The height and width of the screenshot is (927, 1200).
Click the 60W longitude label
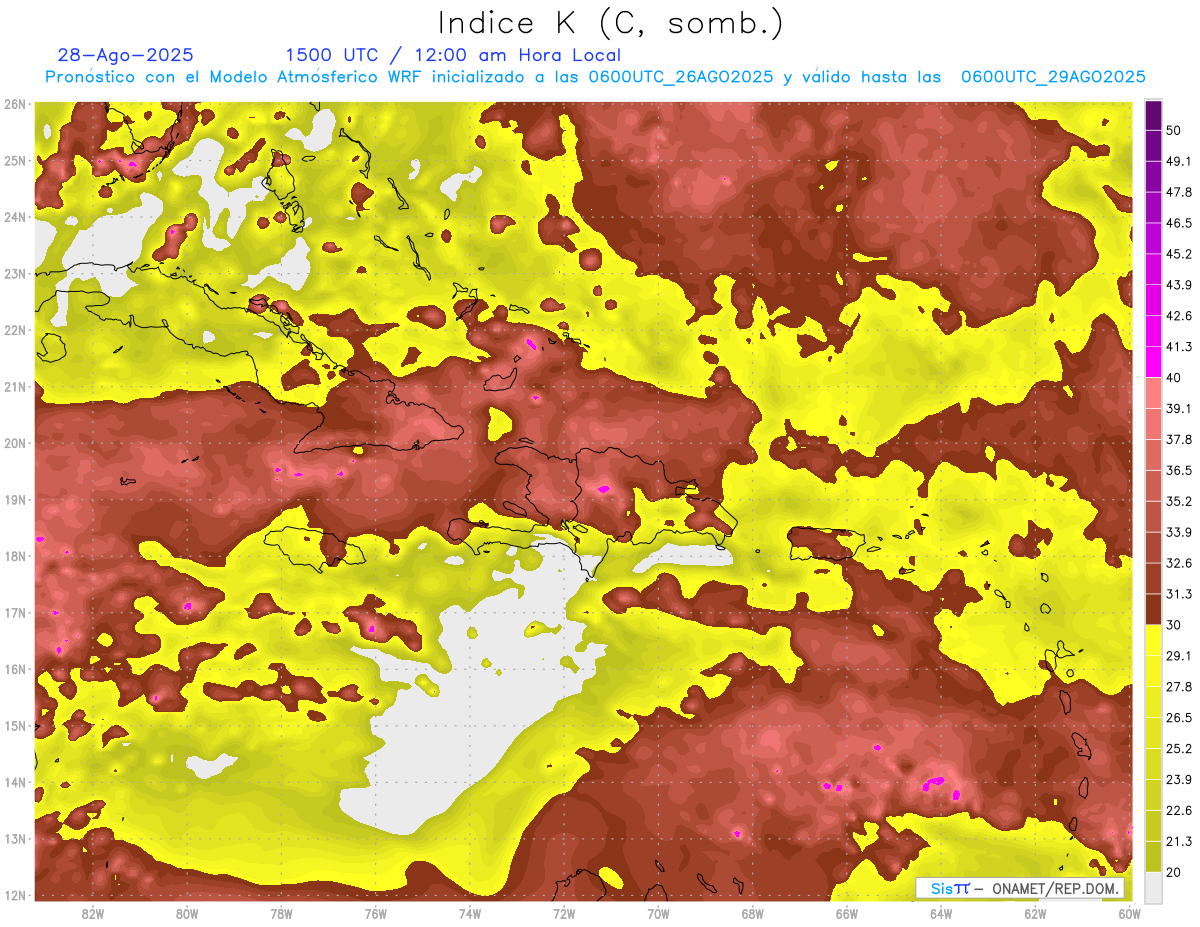(x=1130, y=914)
